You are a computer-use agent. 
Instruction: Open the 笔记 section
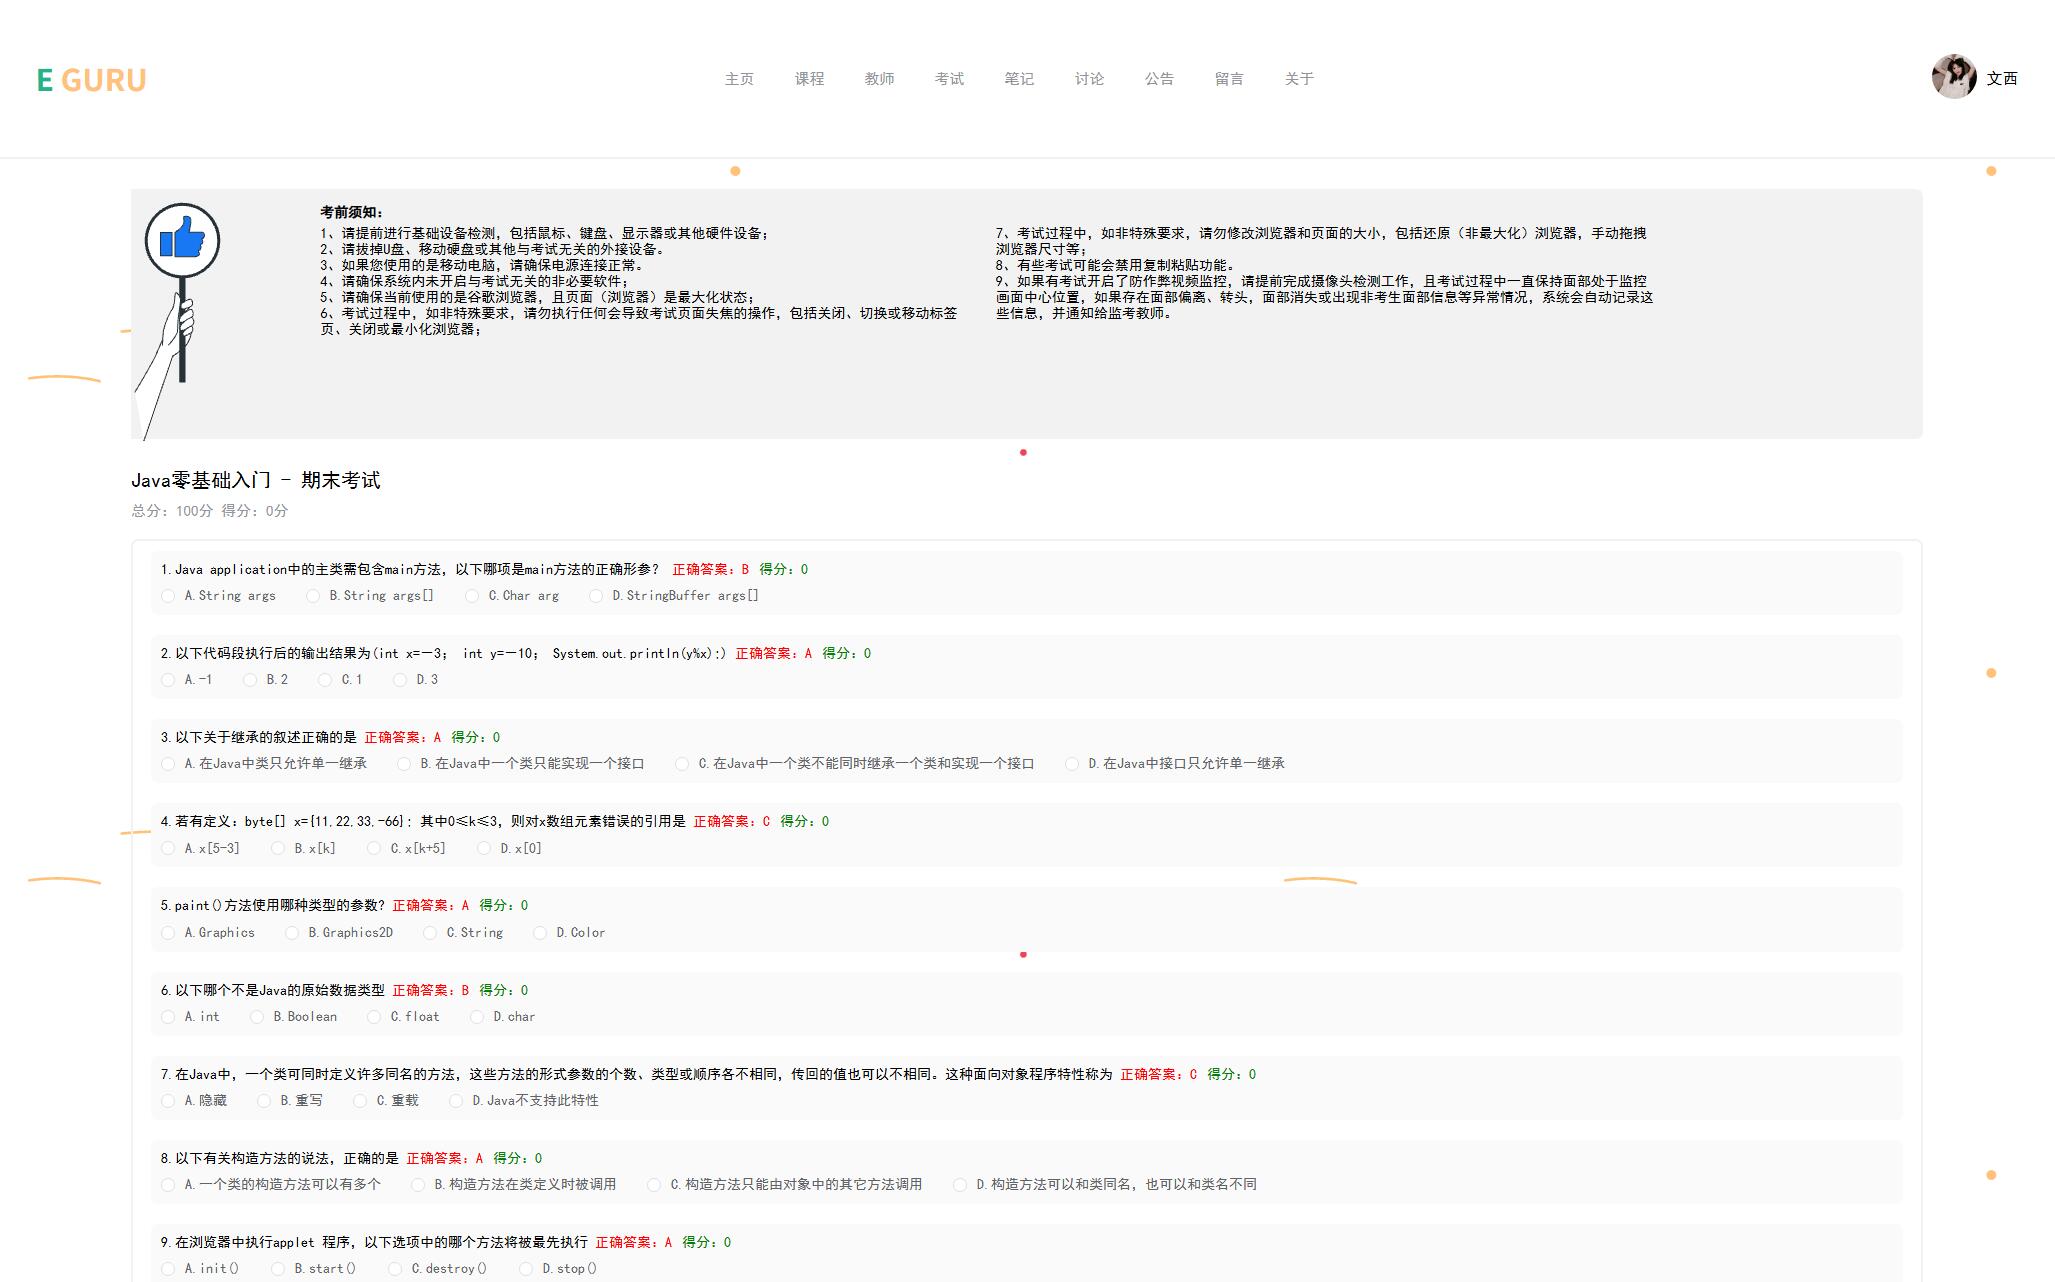tap(1019, 79)
